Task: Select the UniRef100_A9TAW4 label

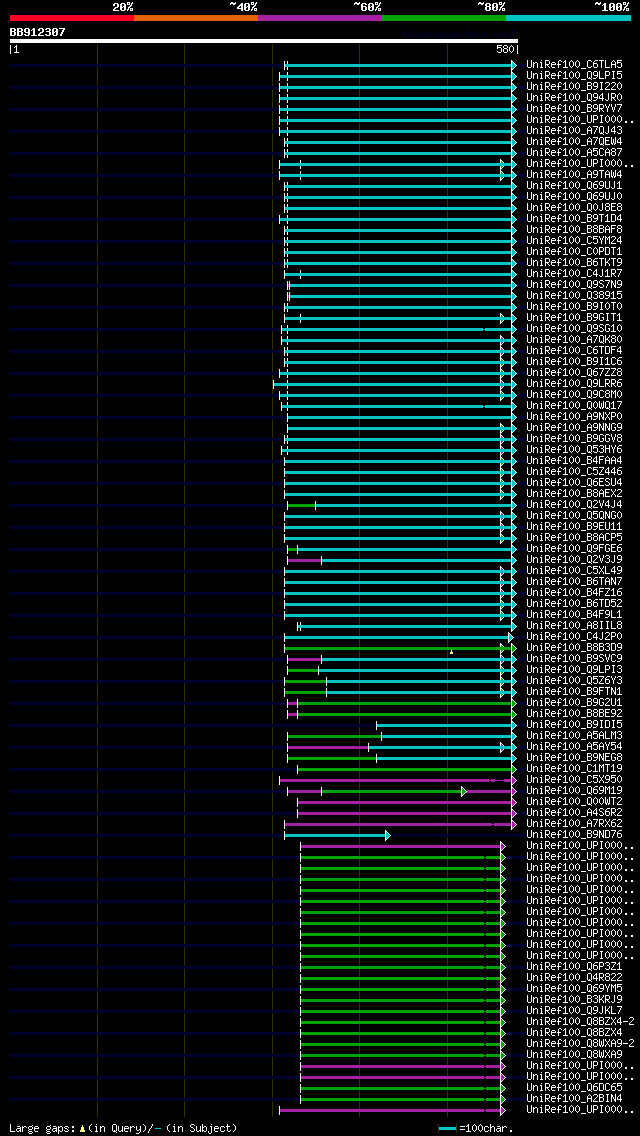Action: 574,175
